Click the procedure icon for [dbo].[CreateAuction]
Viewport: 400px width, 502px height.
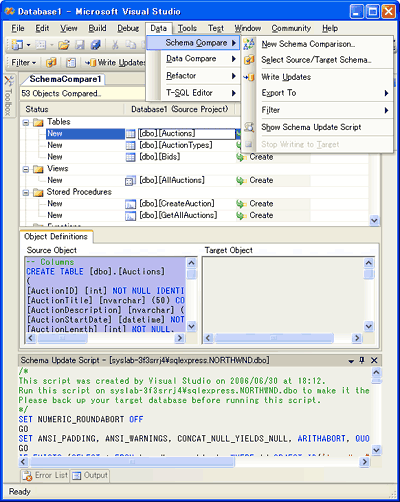click(x=130, y=204)
